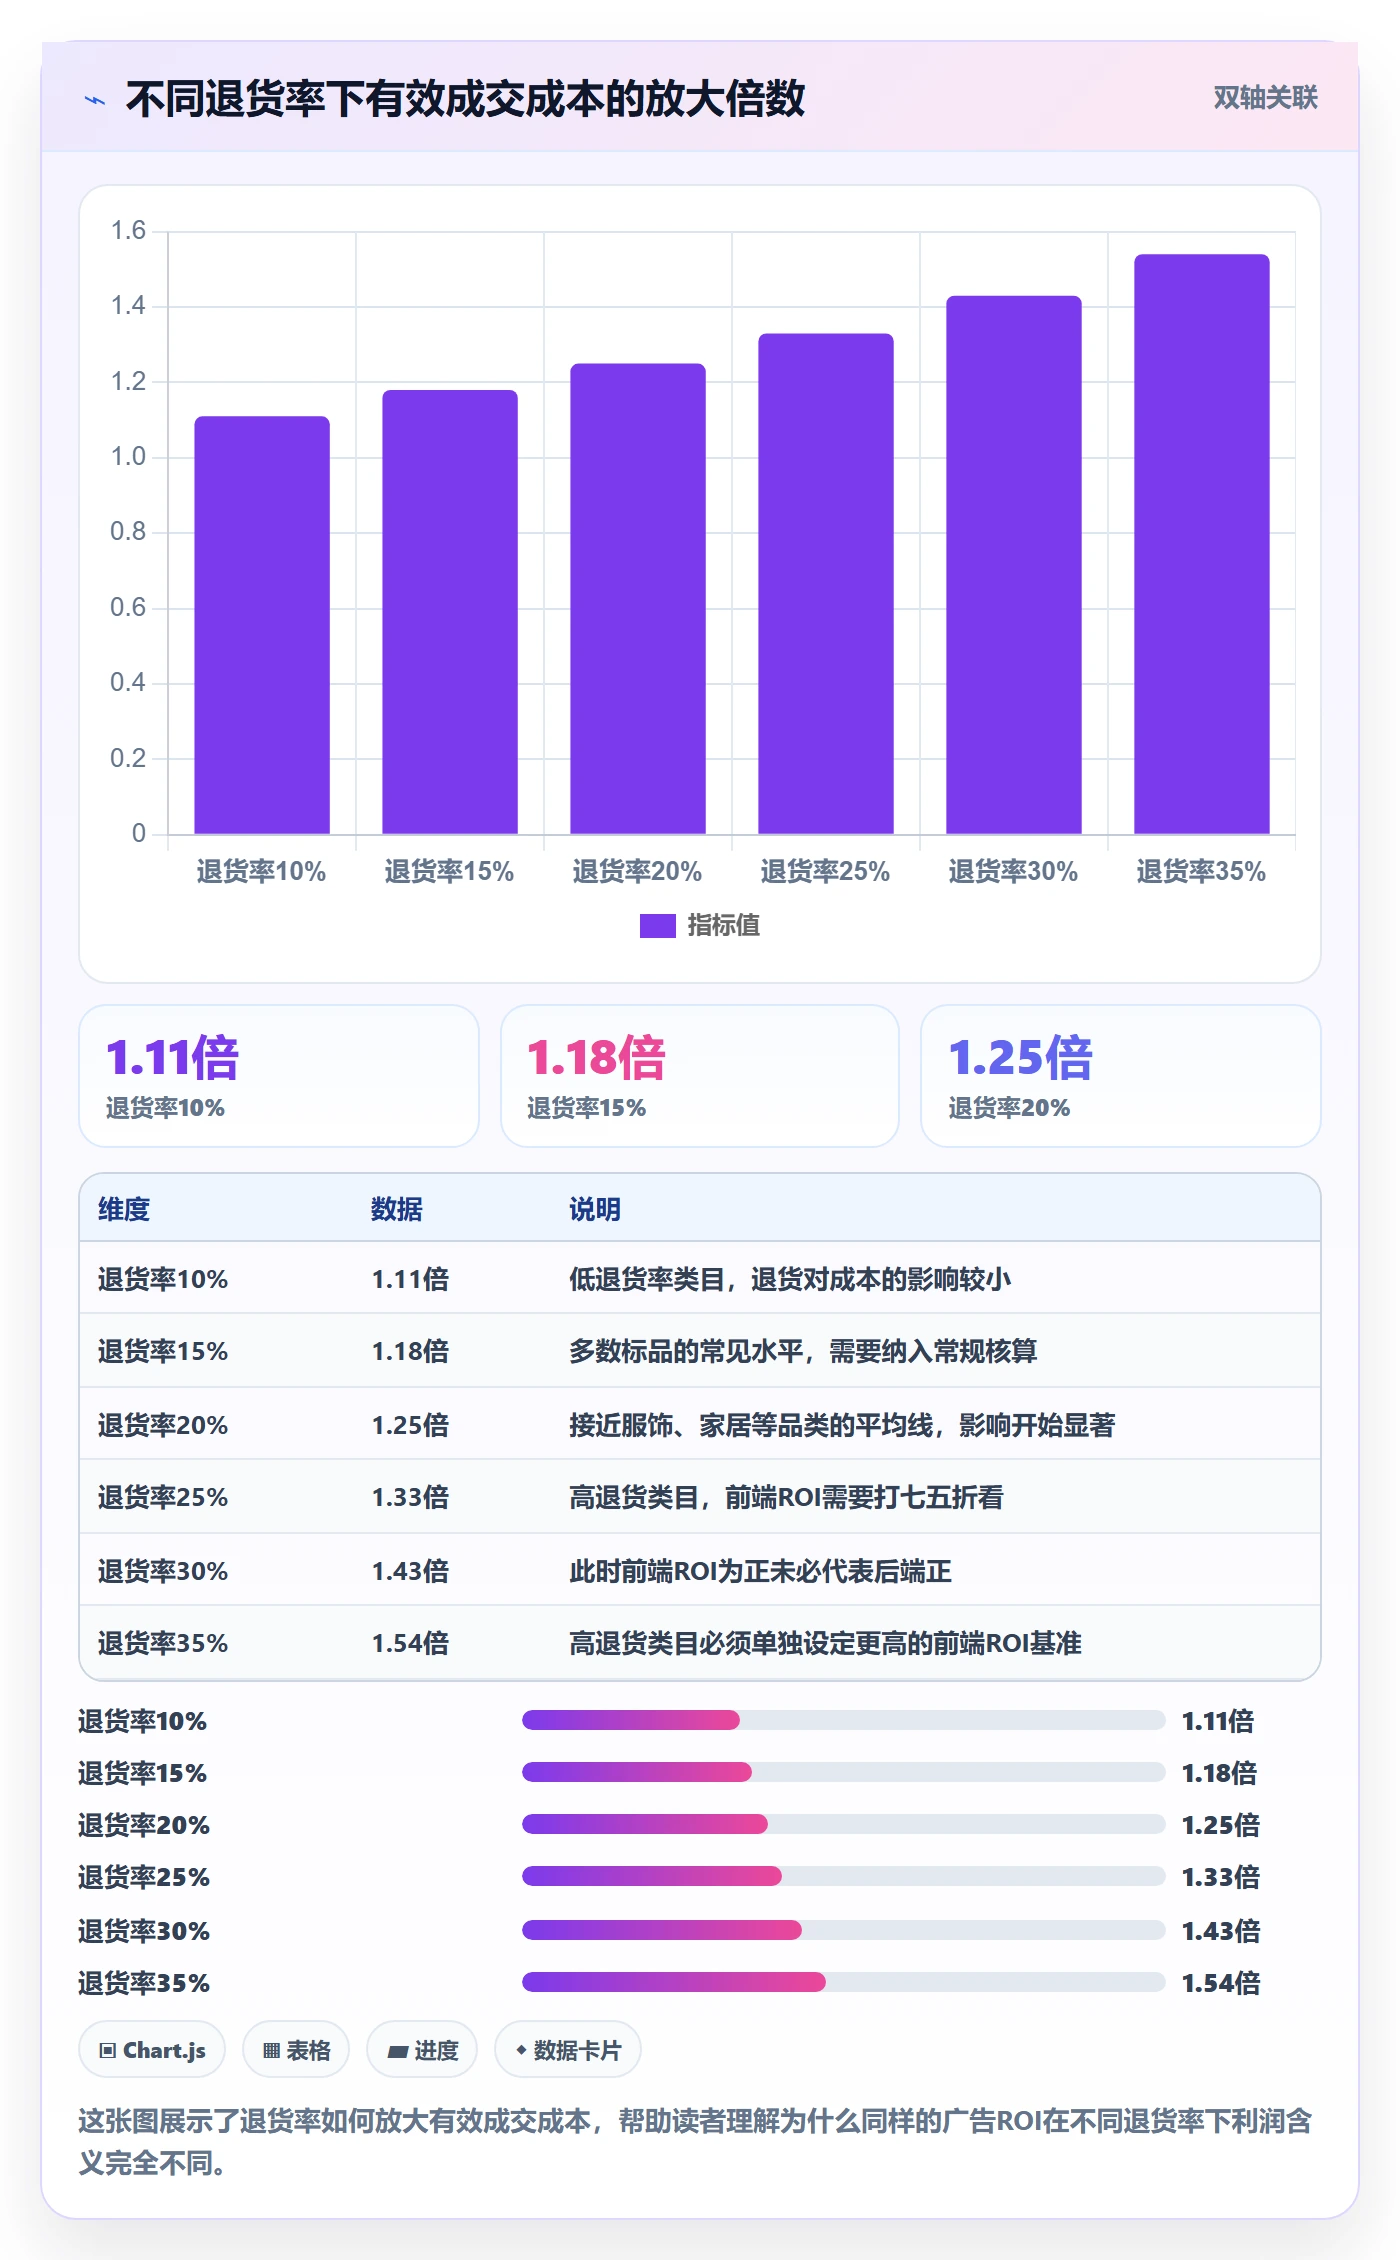
Task: Click the 退货率35% bar in chart
Action: (x=1202, y=544)
